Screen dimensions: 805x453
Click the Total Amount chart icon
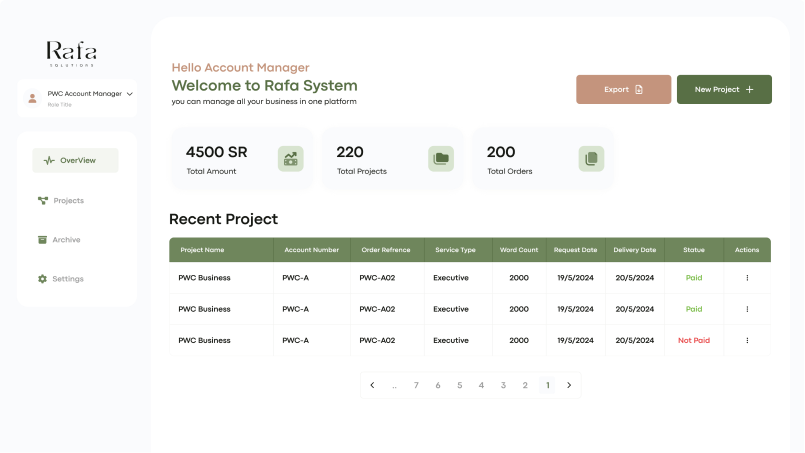tap(291, 158)
